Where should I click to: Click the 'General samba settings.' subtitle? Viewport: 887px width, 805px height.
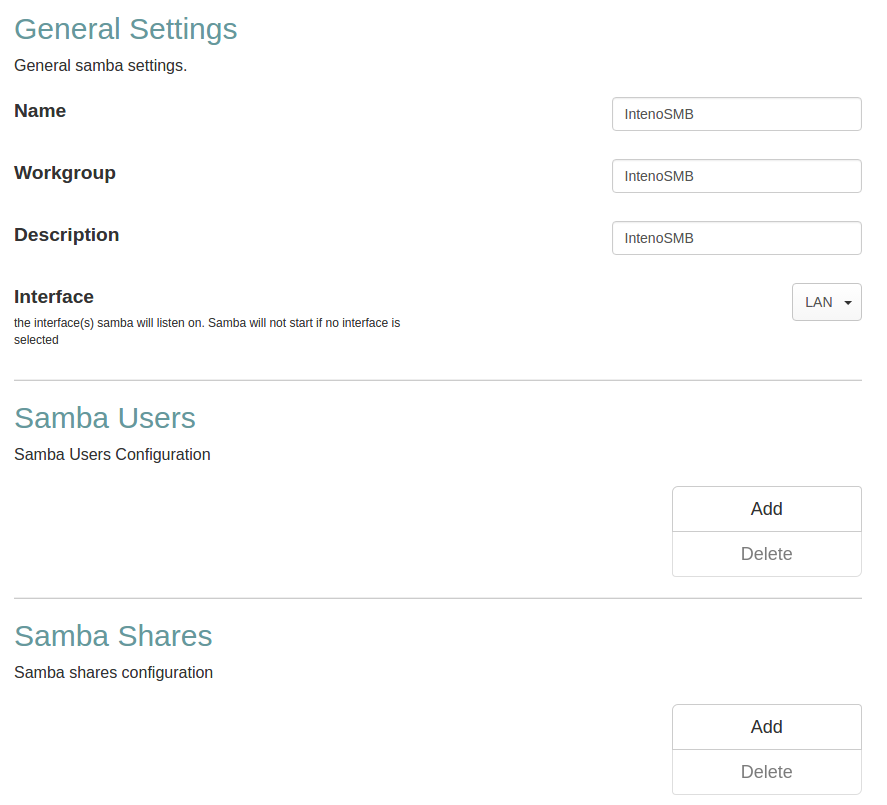coord(100,66)
